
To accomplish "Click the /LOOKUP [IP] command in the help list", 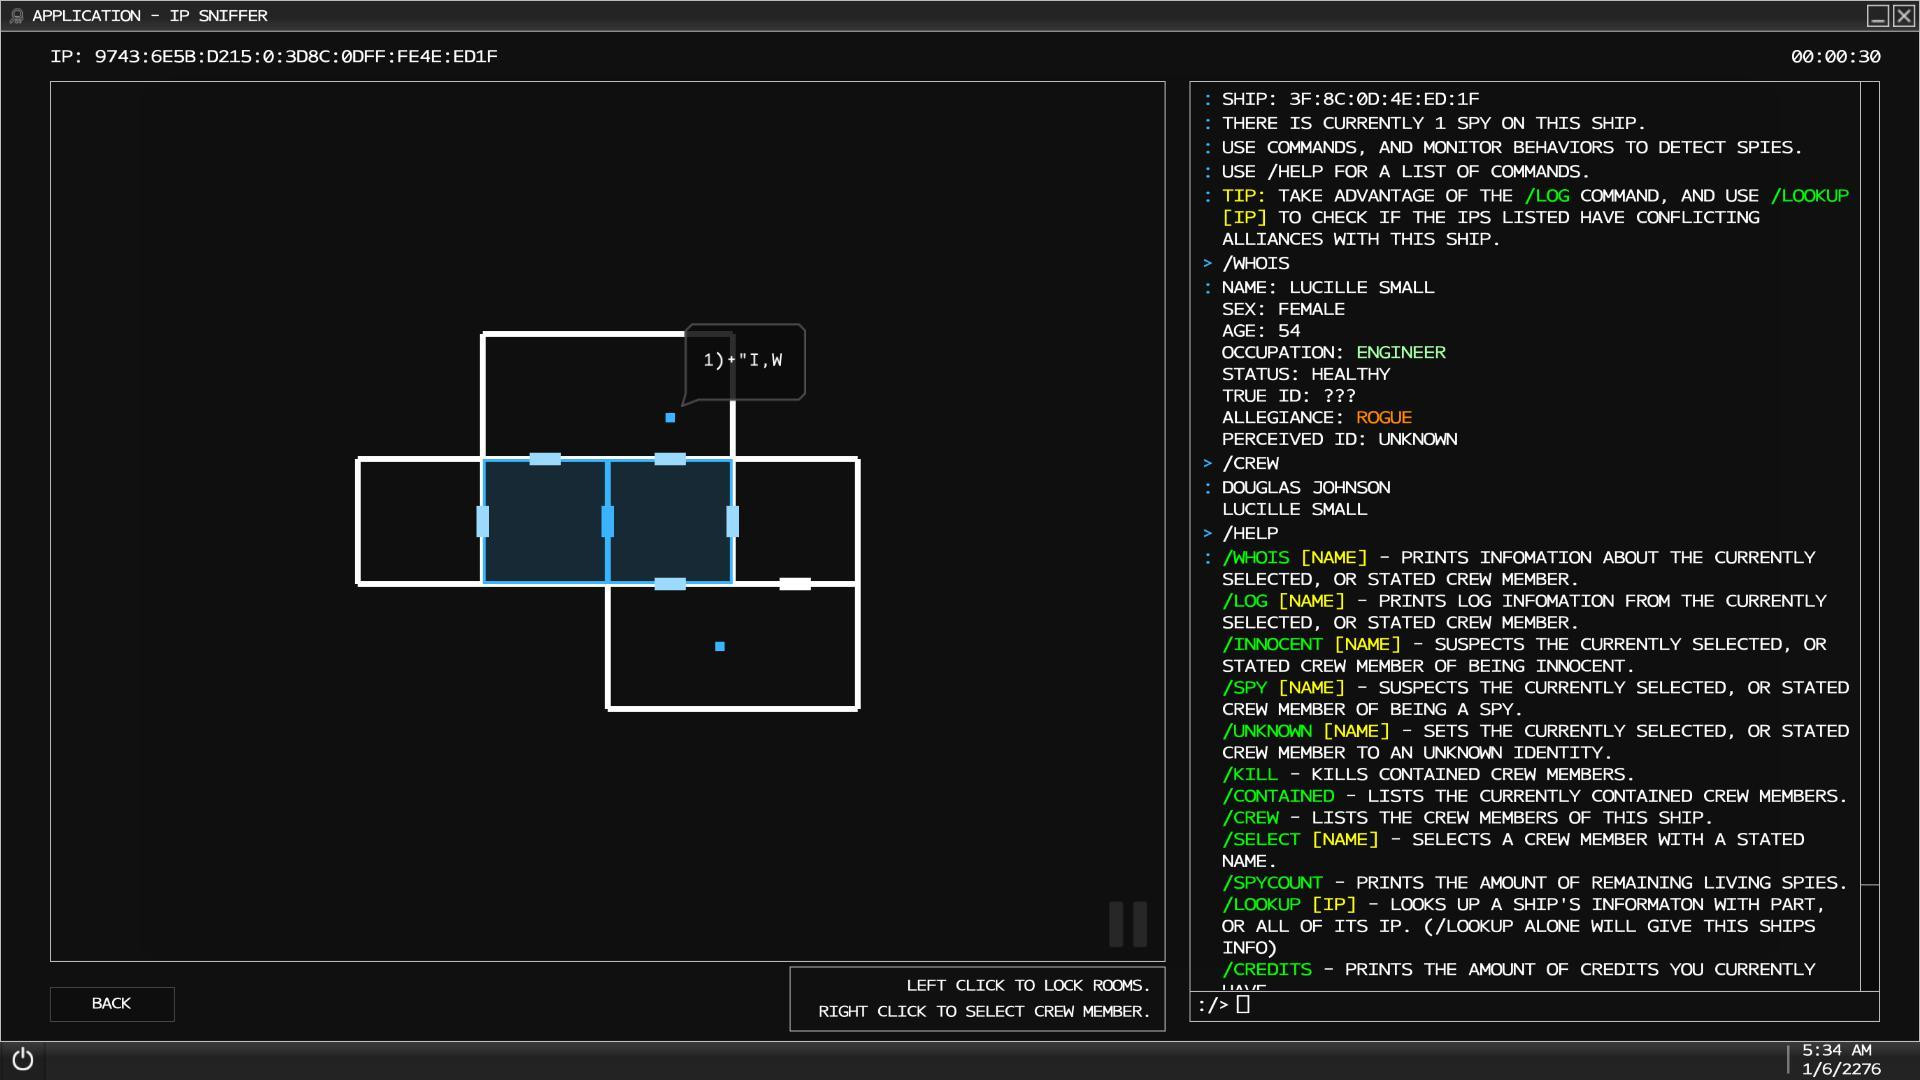I will (x=1289, y=905).
